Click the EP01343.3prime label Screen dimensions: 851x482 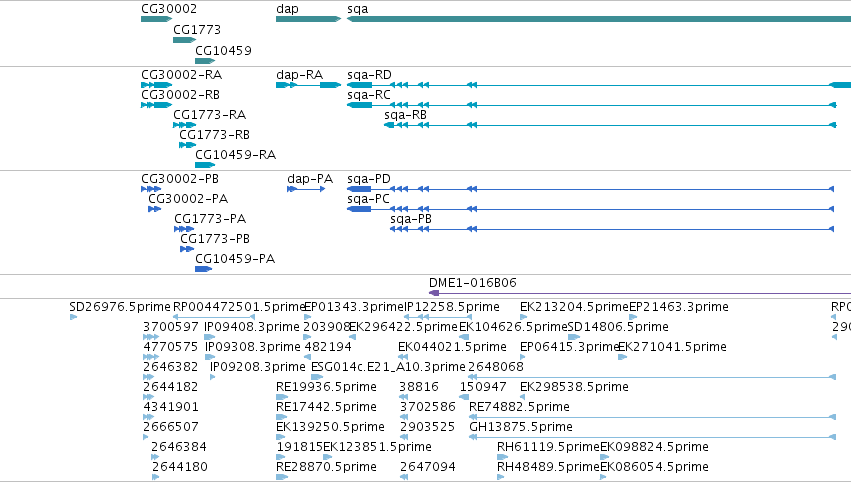tap(354, 307)
